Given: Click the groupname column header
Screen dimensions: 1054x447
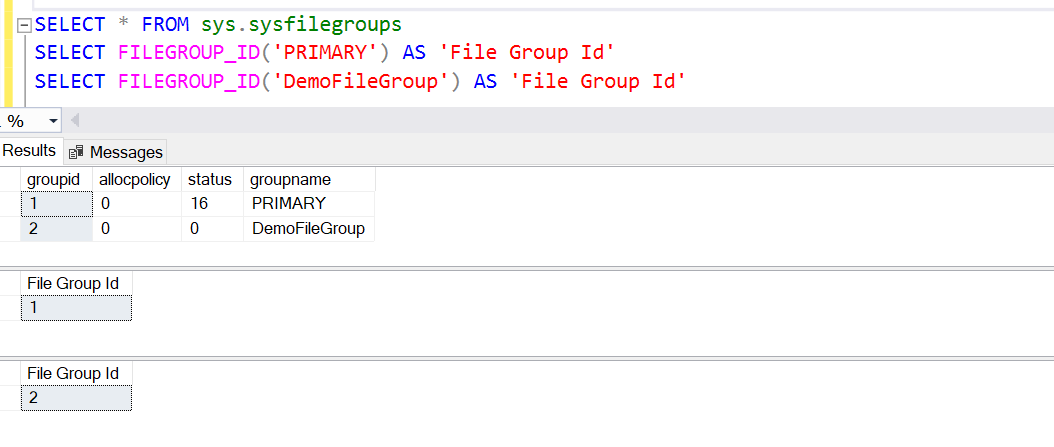Looking at the screenshot, I should tap(290, 179).
